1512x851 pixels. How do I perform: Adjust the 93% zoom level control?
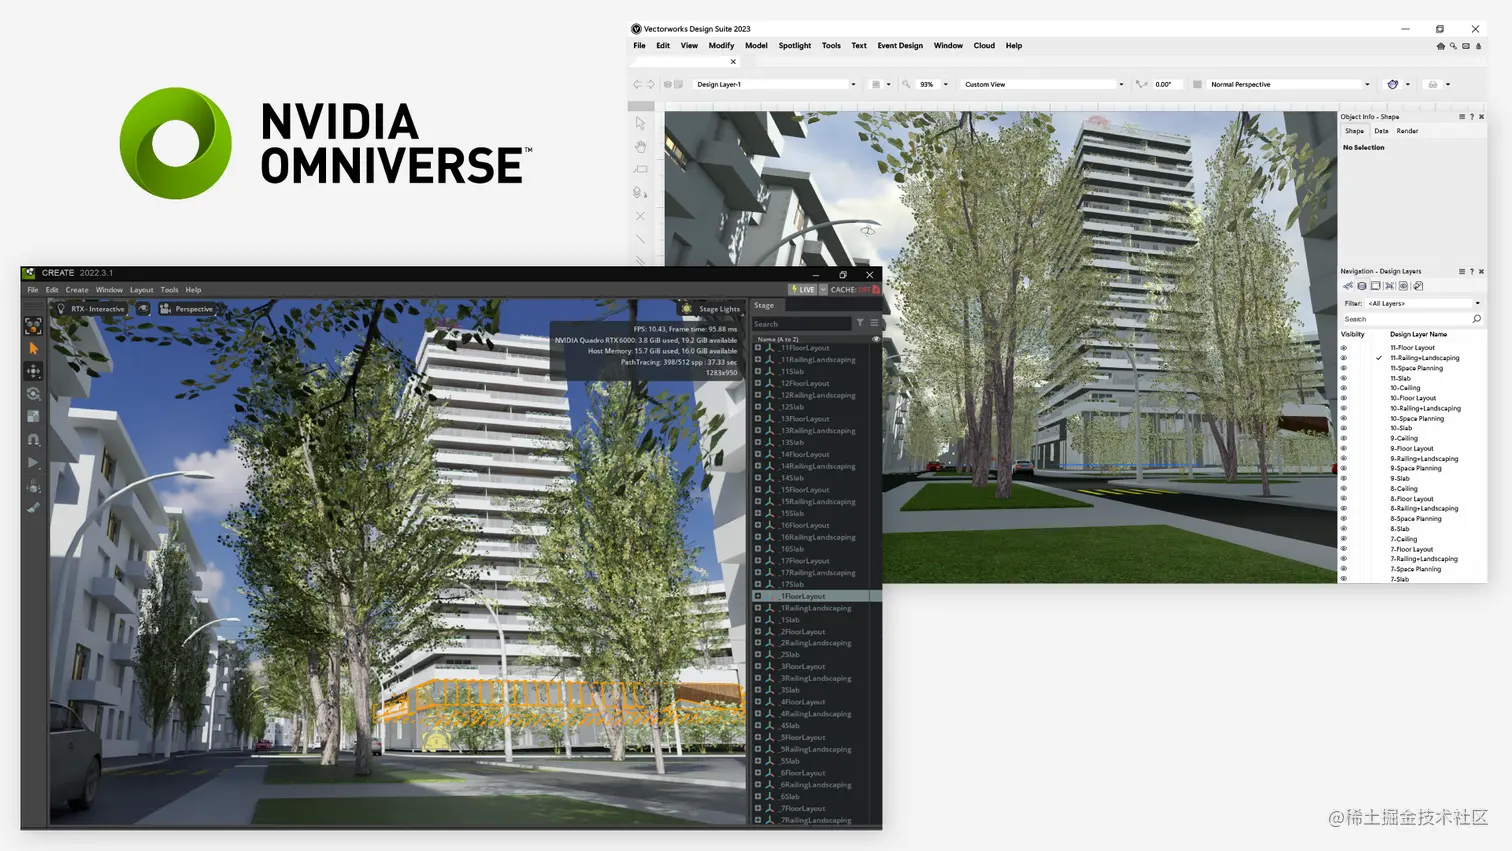click(930, 84)
